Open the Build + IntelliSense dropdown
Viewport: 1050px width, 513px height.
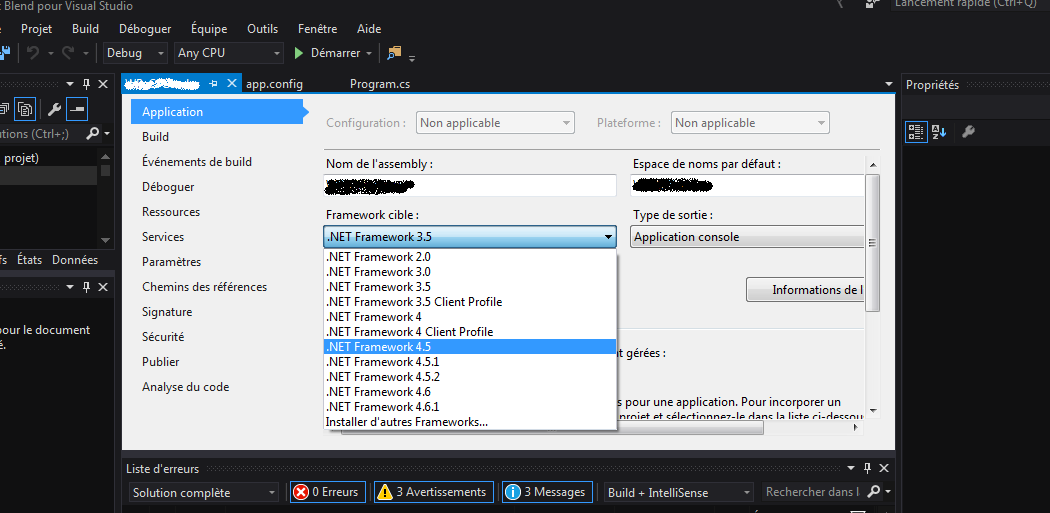tap(678, 492)
